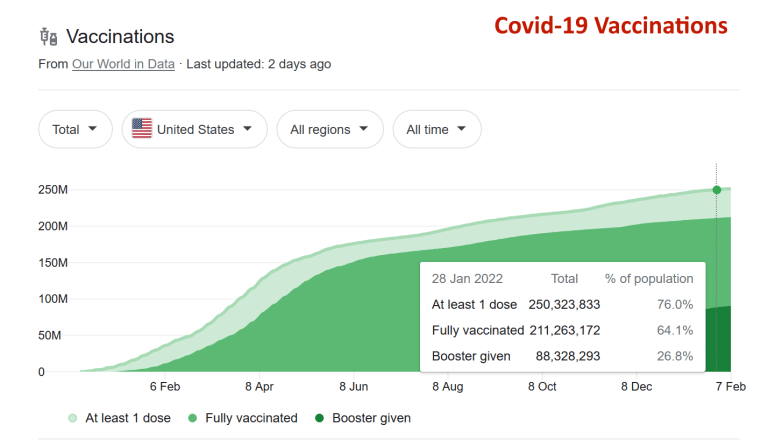Click the Vaccinations heading text

pyautogui.click(x=120, y=37)
